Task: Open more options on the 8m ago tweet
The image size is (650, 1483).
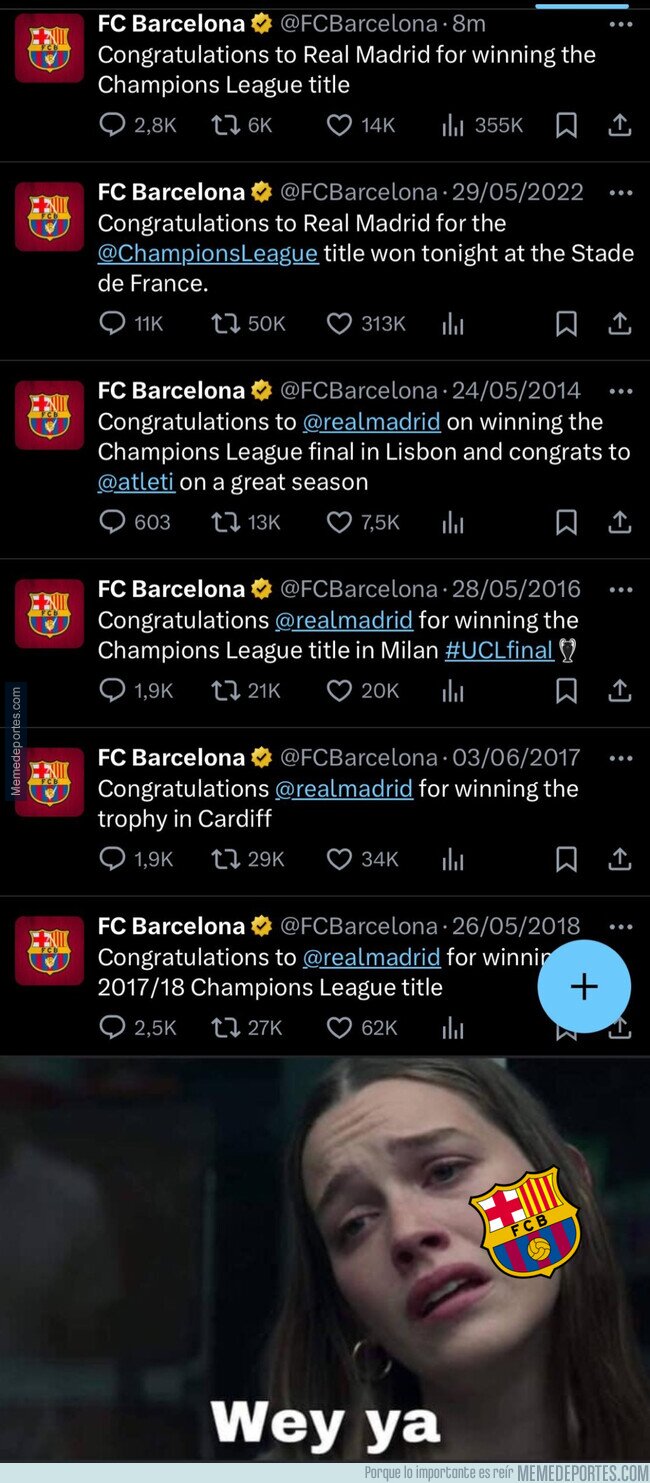Action: click(x=620, y=24)
